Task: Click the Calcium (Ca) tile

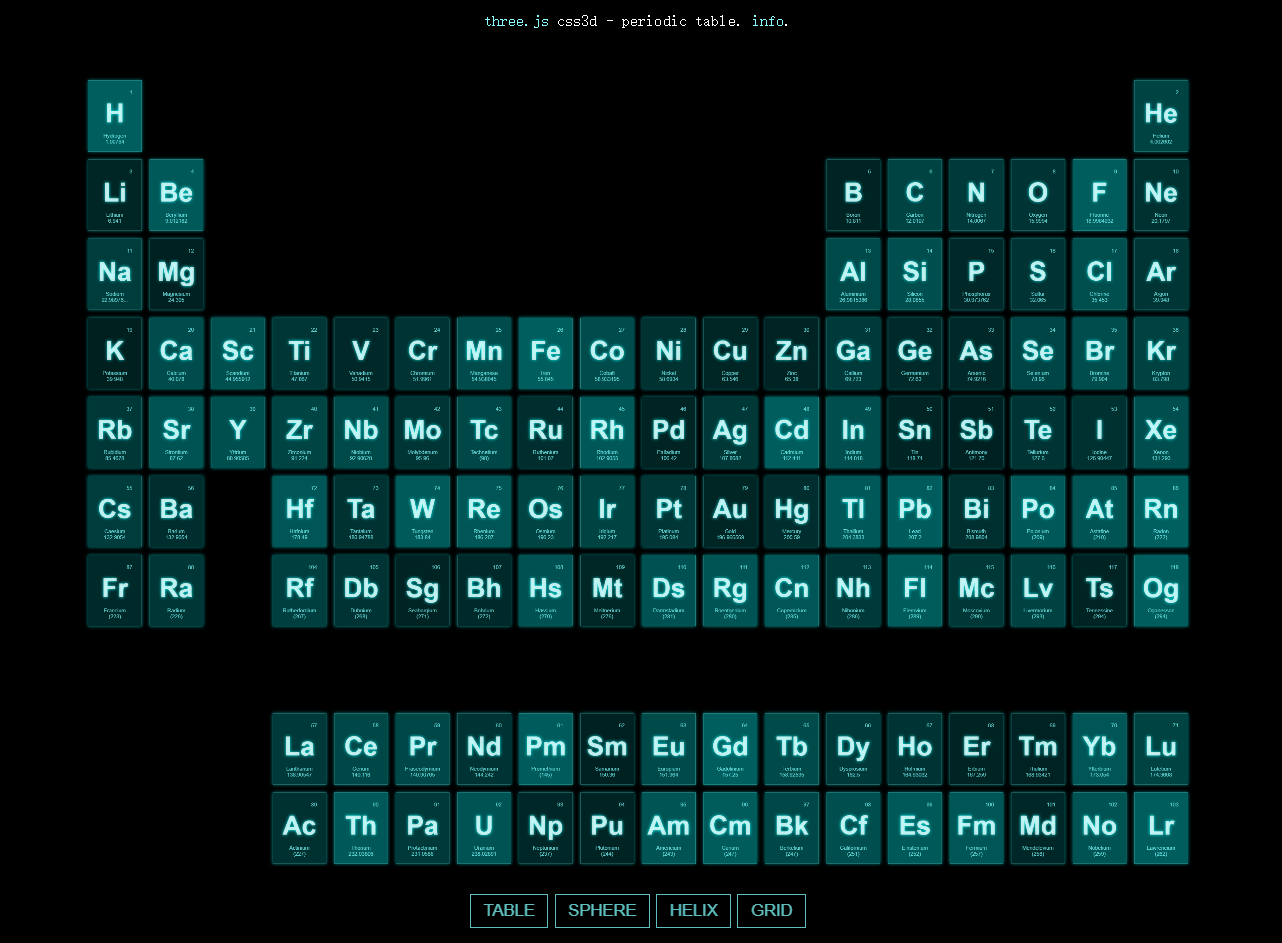Action: (176, 353)
